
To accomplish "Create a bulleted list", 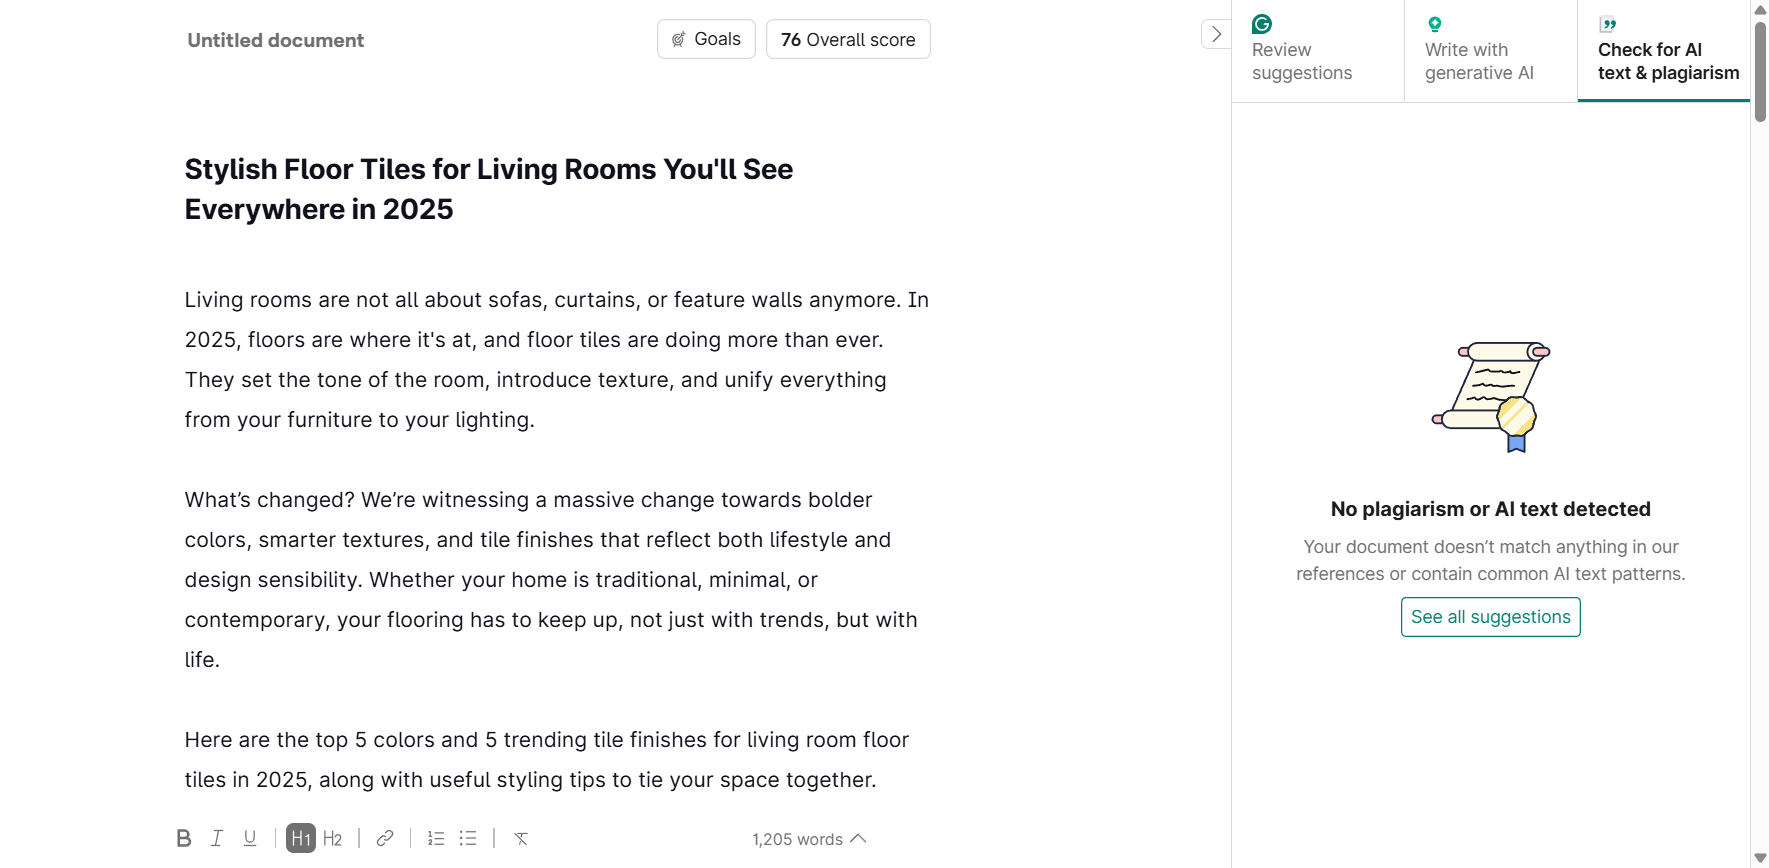I will pyautogui.click(x=468, y=838).
